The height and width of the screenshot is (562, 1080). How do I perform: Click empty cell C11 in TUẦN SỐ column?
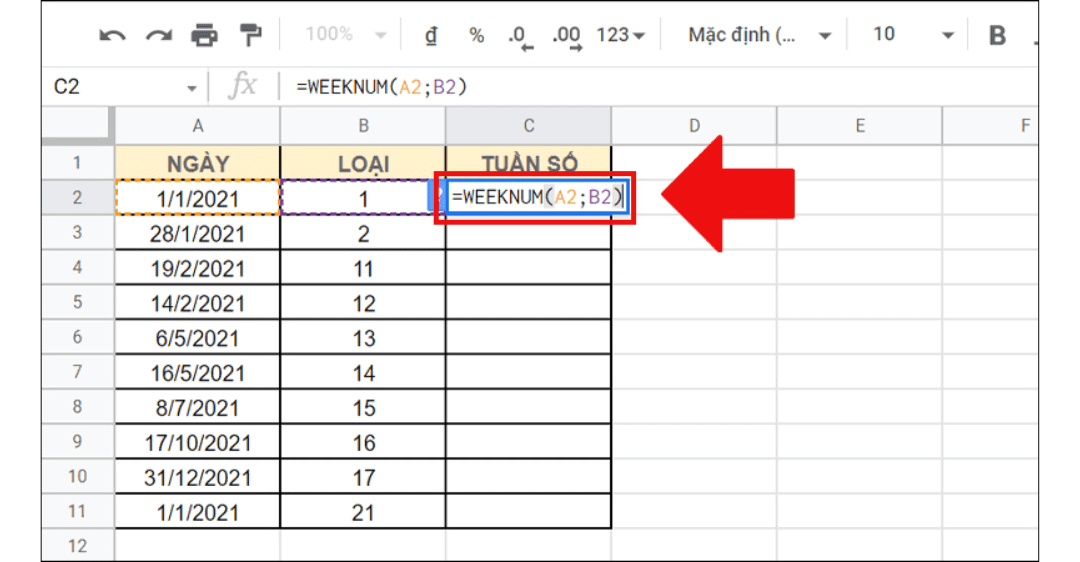pyautogui.click(x=528, y=512)
